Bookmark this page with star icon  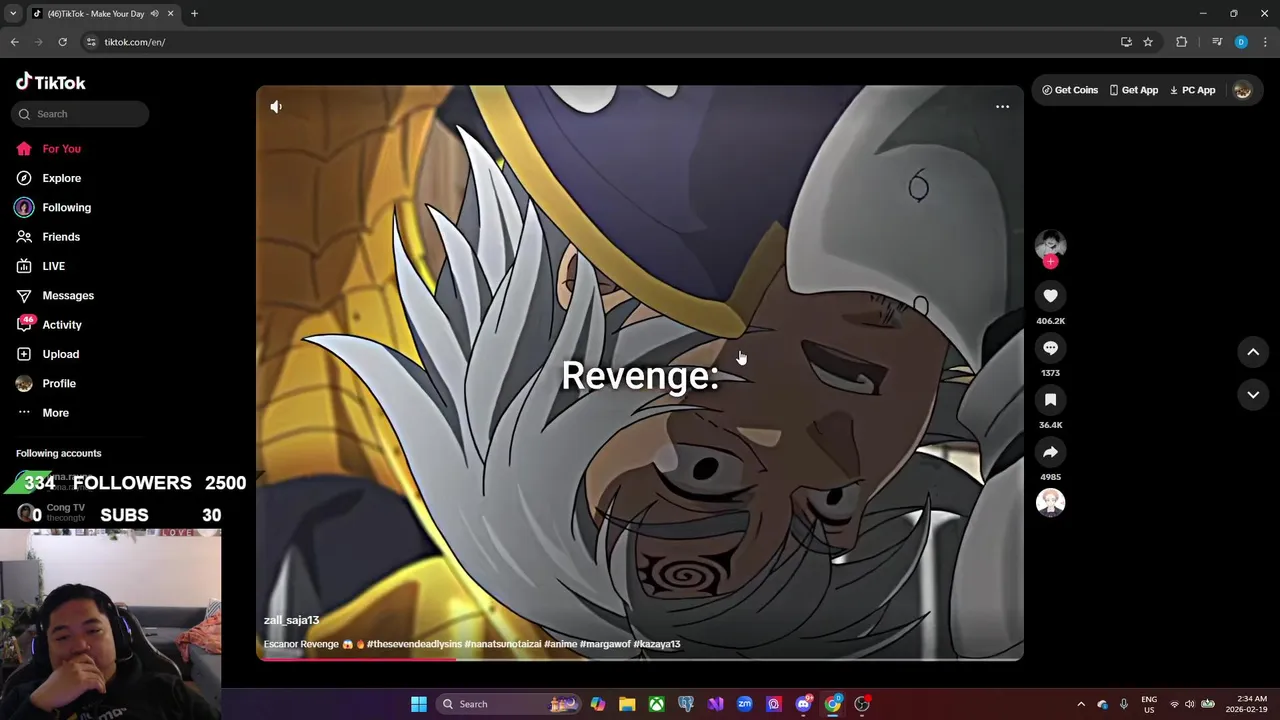tap(1148, 42)
